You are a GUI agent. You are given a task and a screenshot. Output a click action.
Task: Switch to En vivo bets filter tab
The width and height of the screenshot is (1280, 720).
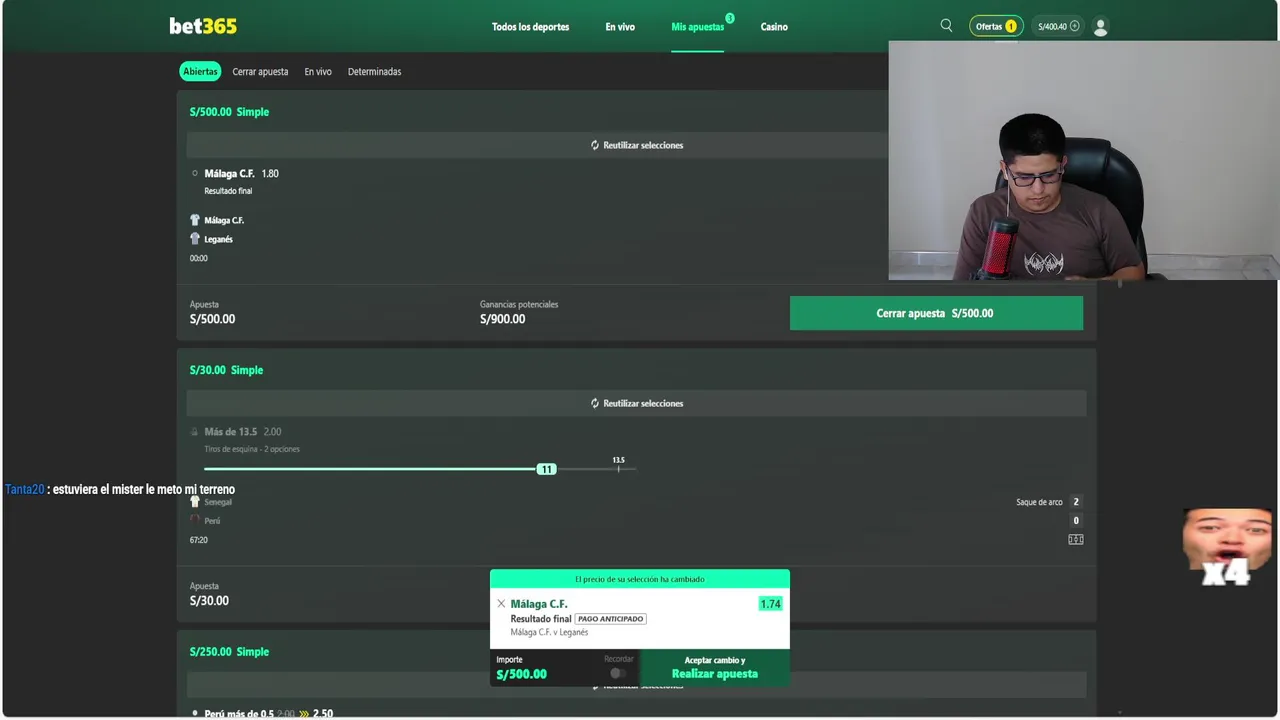click(x=318, y=72)
